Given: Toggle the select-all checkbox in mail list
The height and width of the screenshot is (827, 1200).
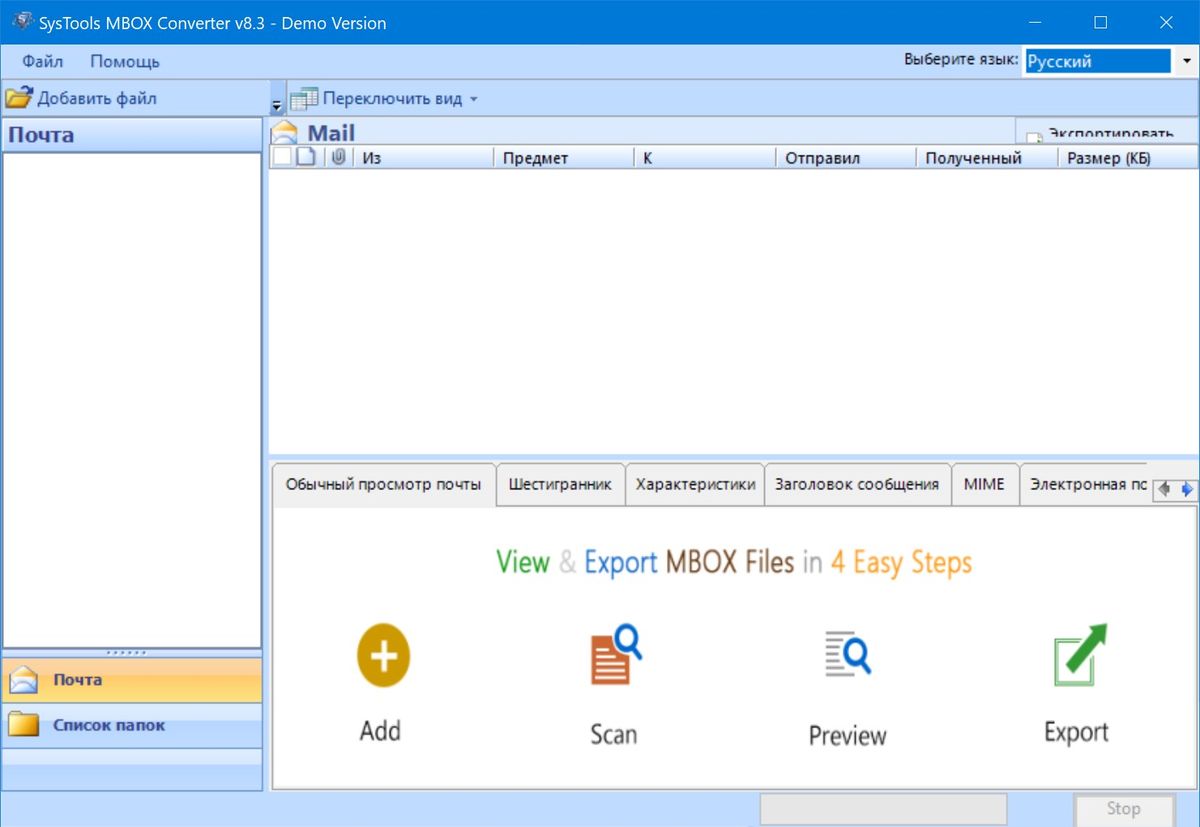Looking at the screenshot, I should (281, 157).
